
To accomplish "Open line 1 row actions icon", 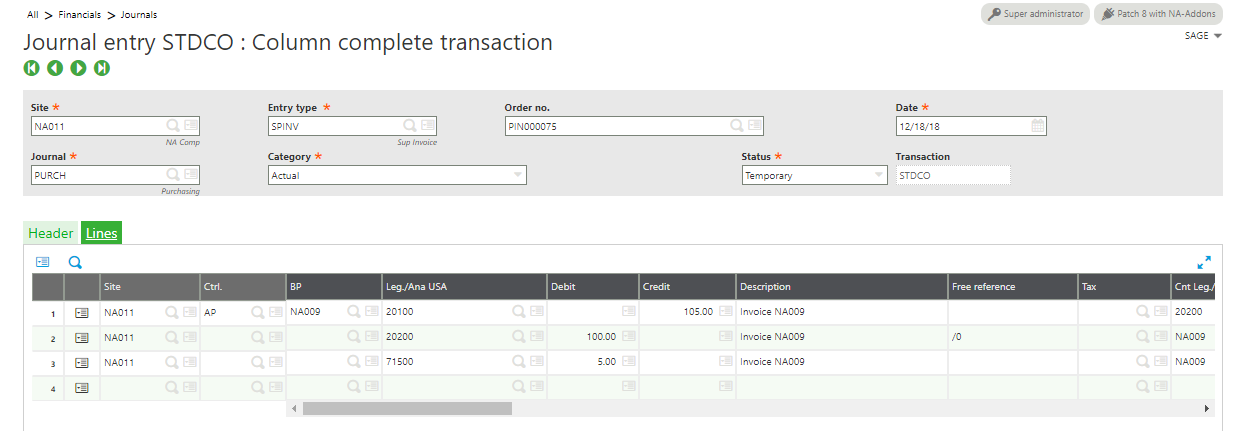I will pos(82,312).
